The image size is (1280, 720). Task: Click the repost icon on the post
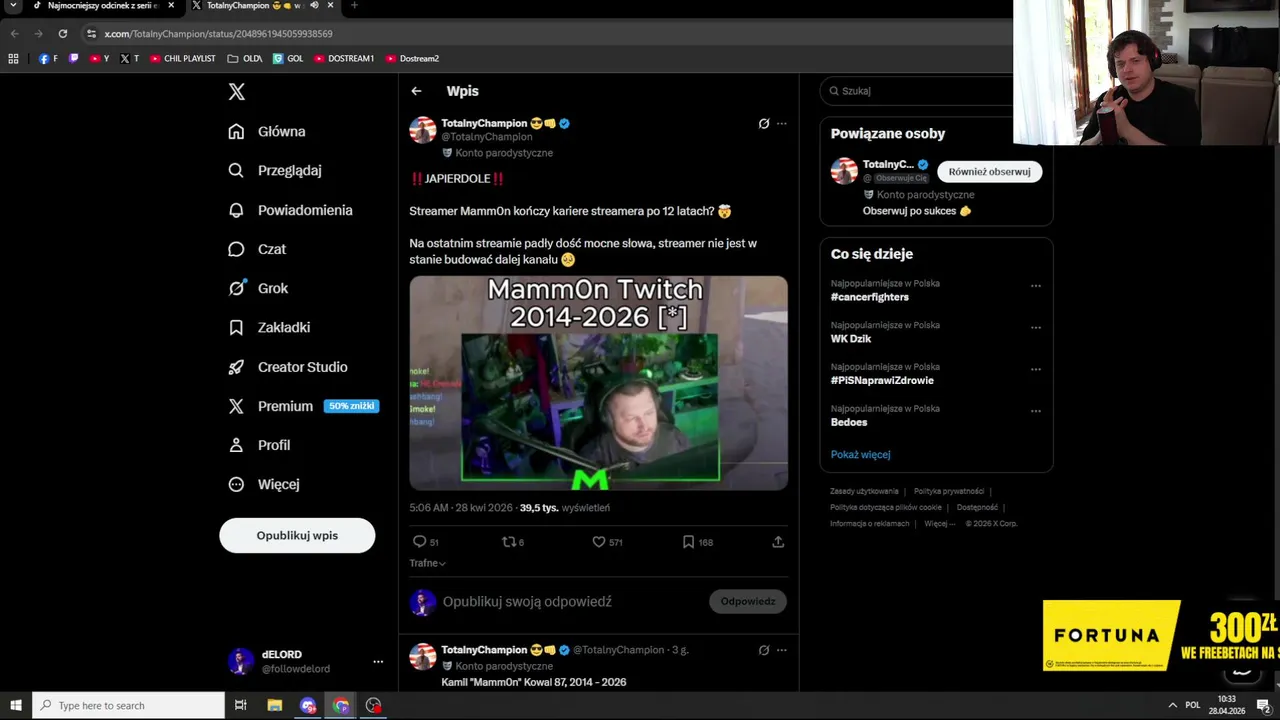508,542
